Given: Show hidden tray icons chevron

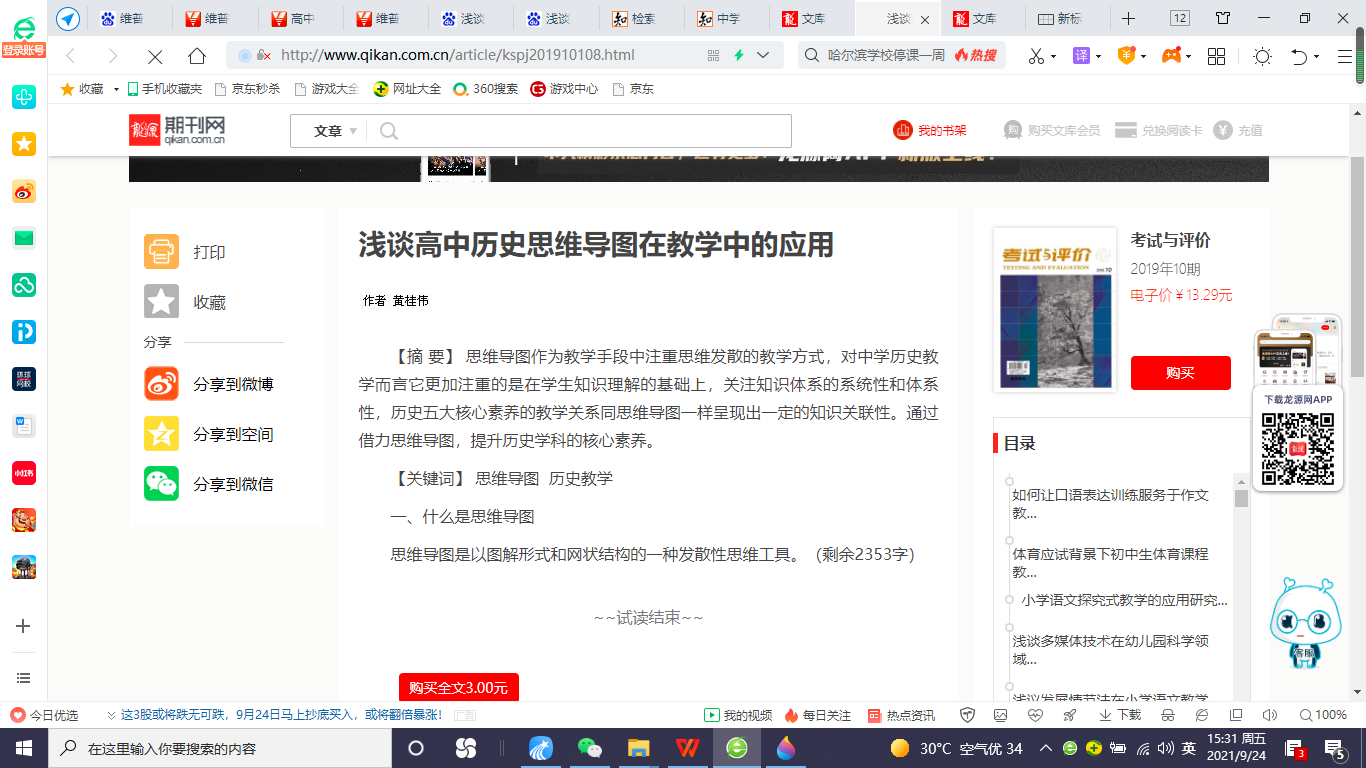Looking at the screenshot, I should coord(1045,748).
